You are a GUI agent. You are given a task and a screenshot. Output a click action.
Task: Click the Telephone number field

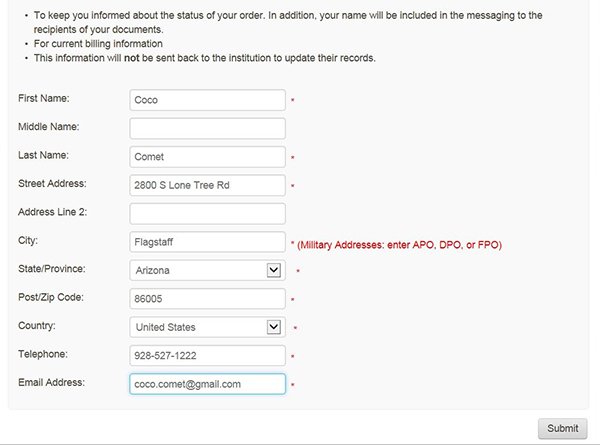pyautogui.click(x=207, y=356)
